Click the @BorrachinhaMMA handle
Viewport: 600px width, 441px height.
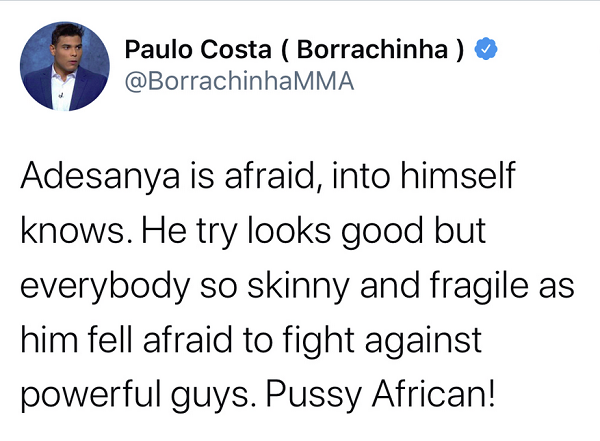tap(239, 81)
